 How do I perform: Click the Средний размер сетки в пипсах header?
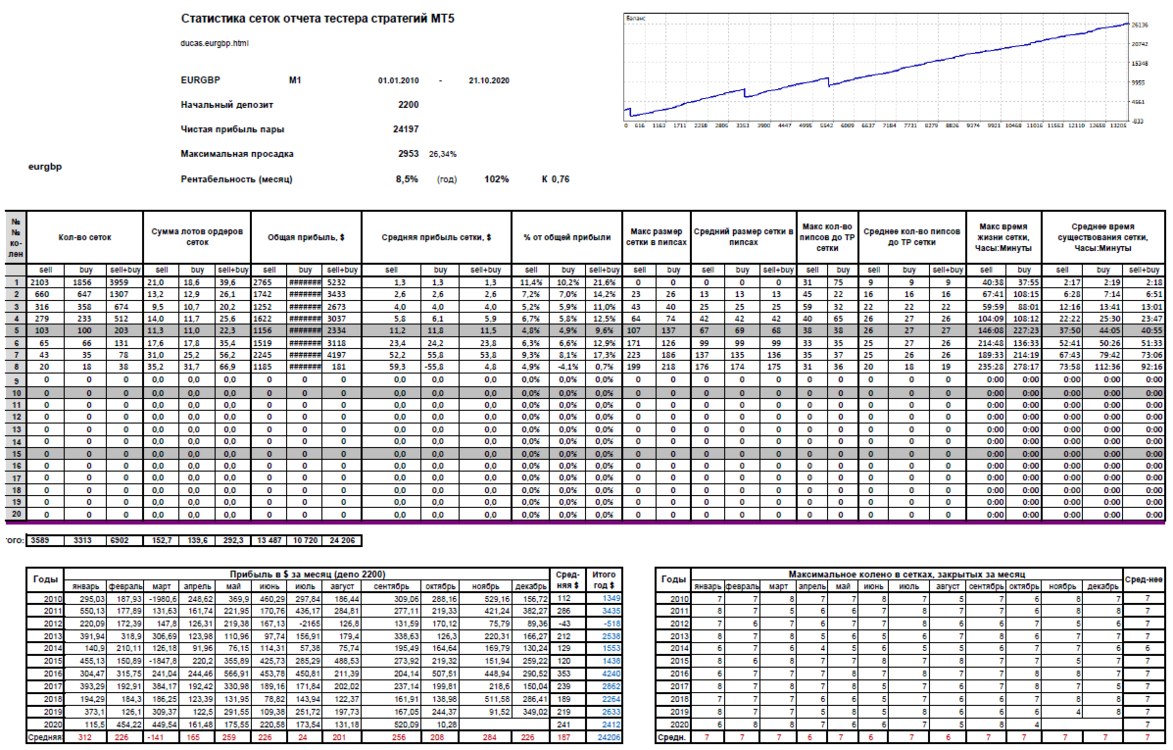(743, 237)
